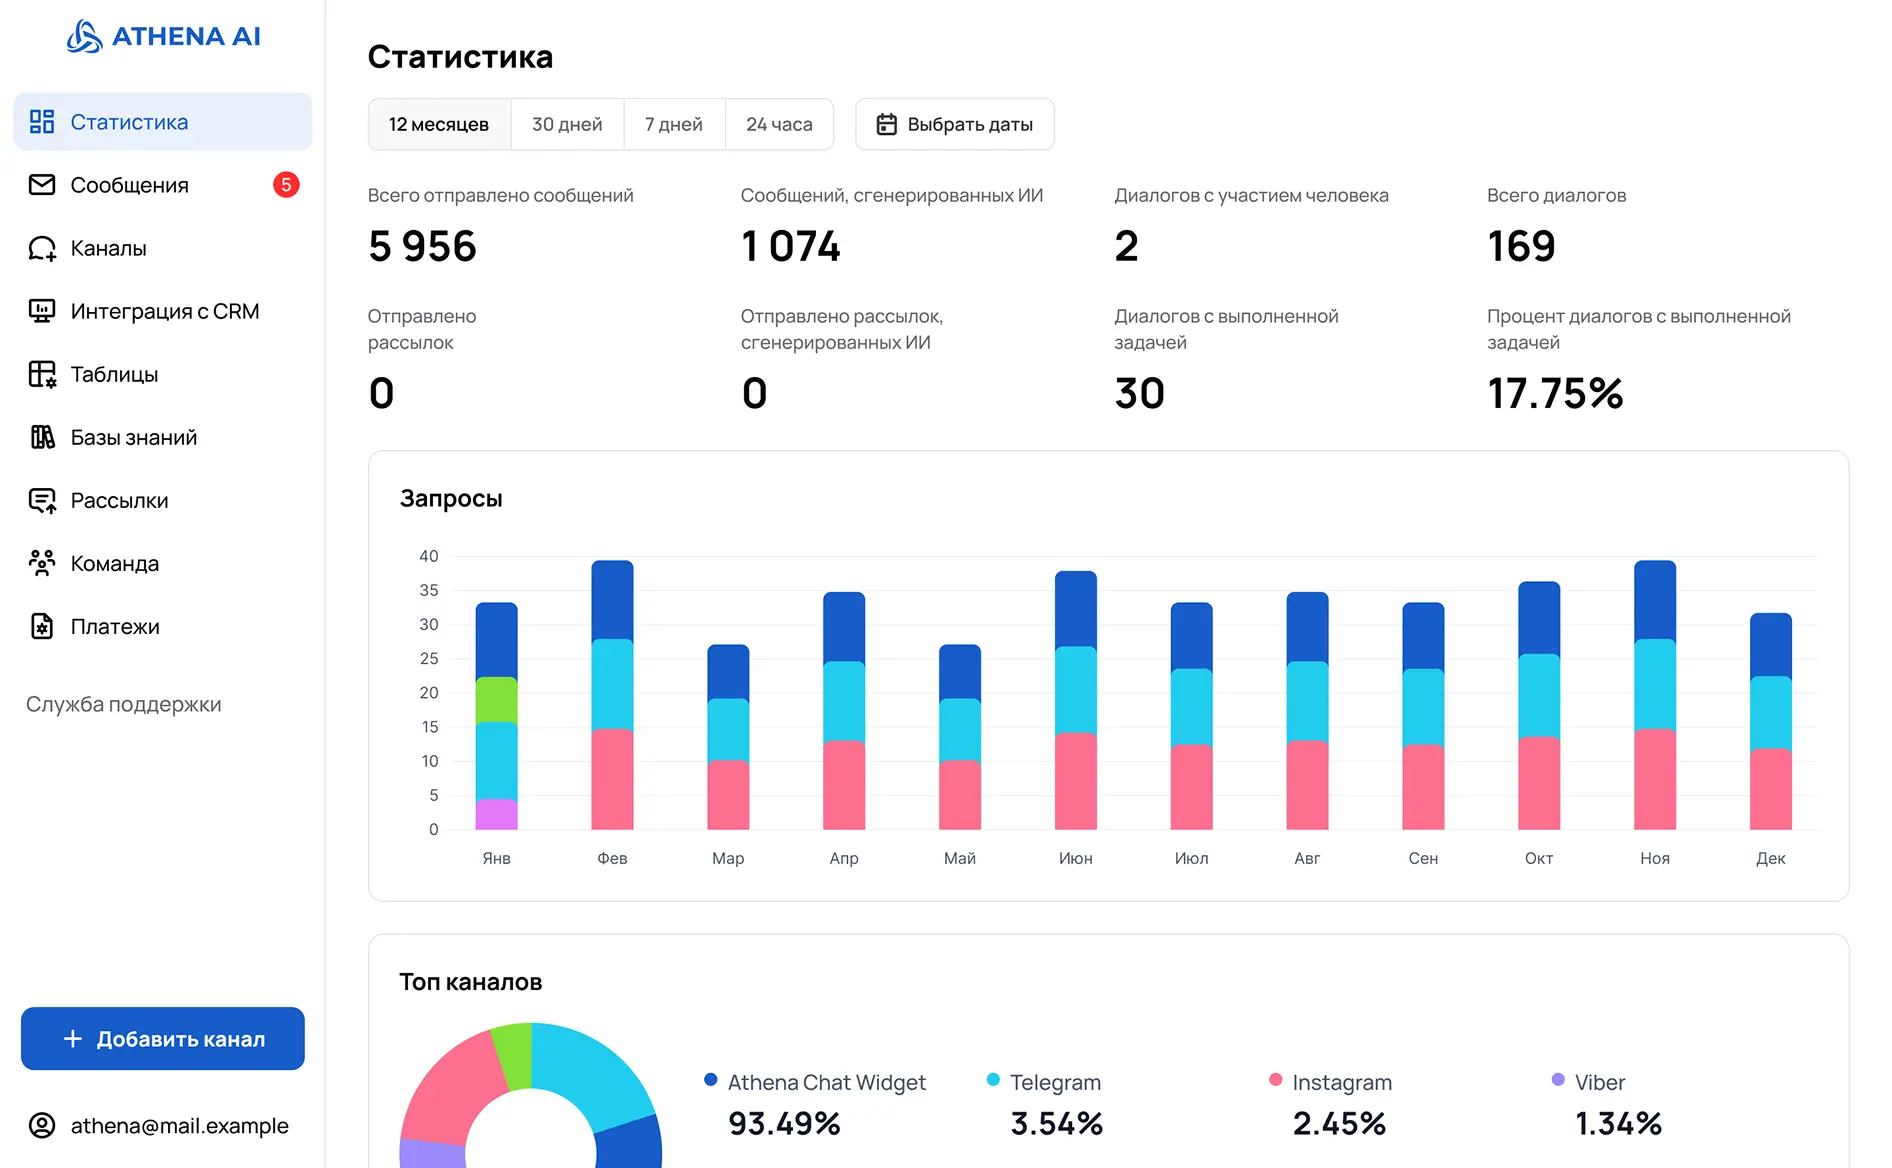Screen dimensions: 1892x1168
Task: Open the Выбрать даты date picker
Action: click(955, 124)
